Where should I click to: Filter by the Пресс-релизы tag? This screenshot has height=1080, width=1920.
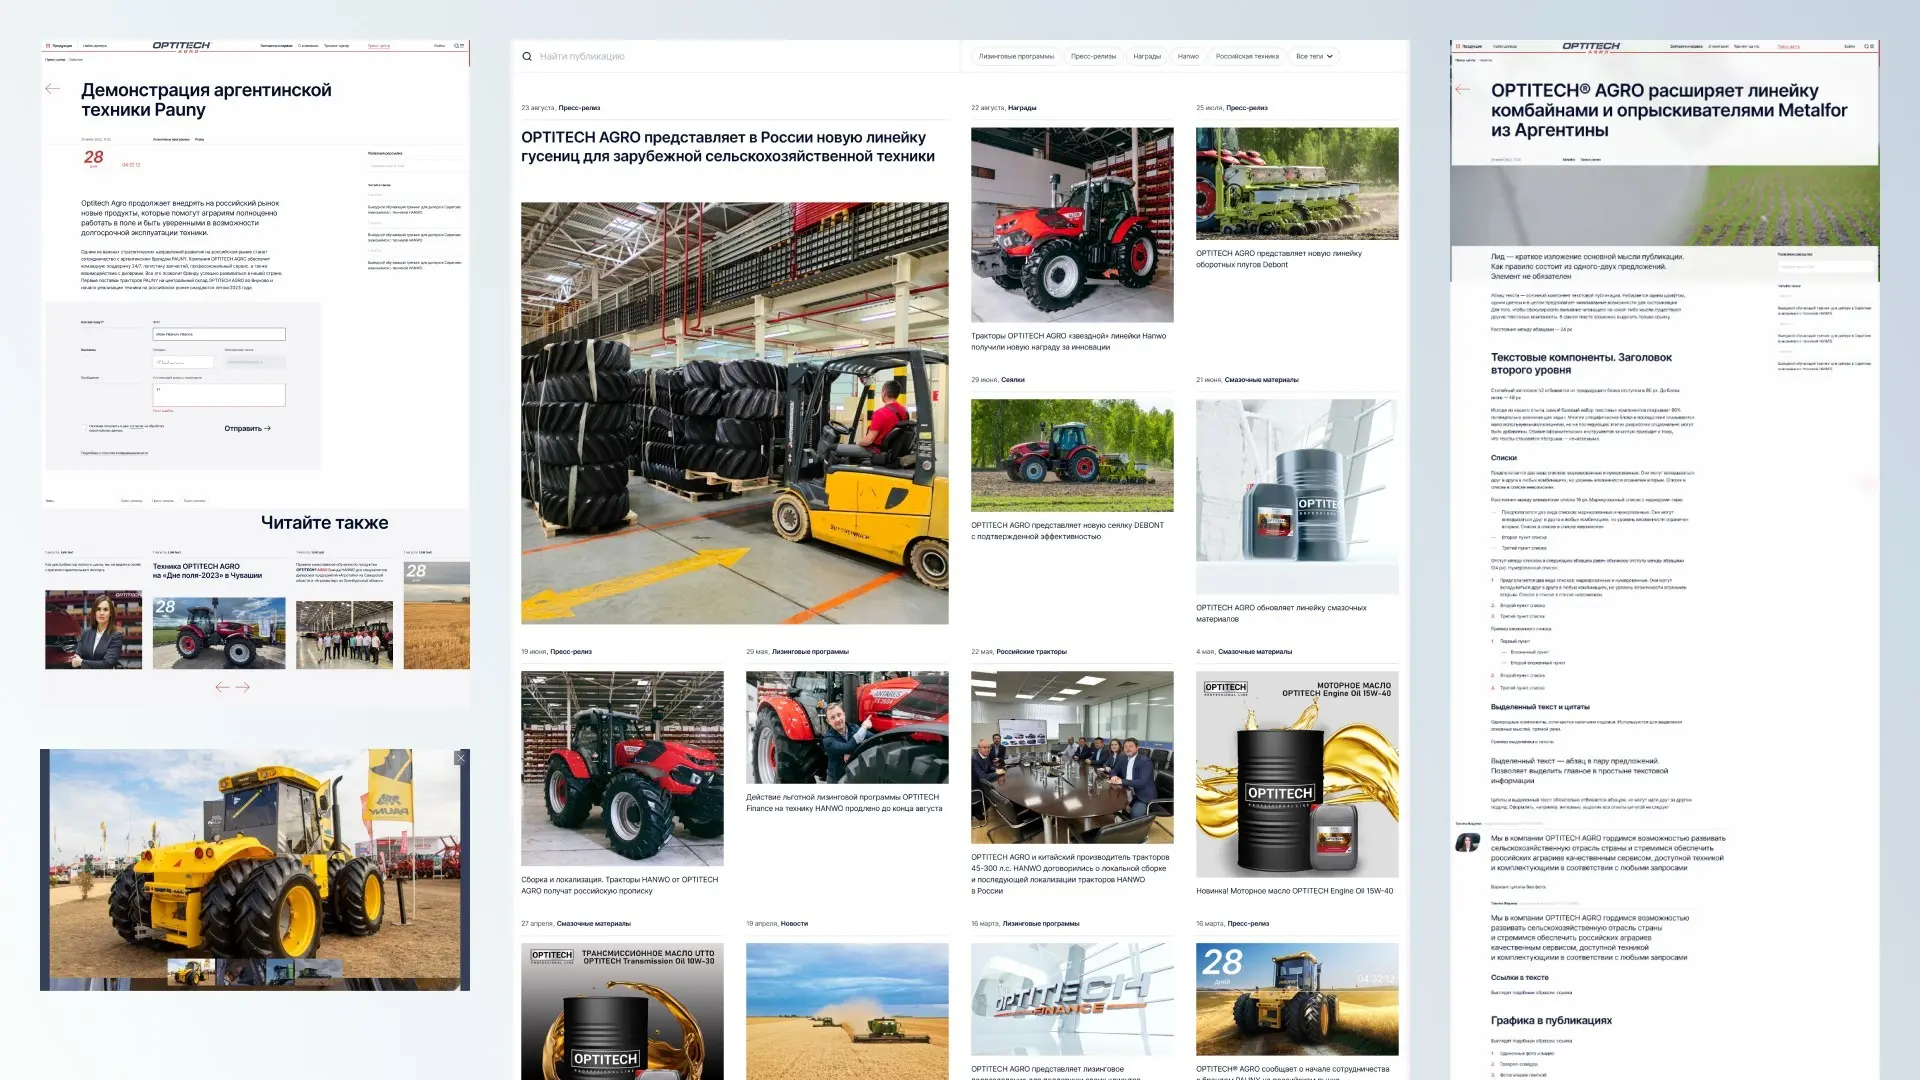coord(1093,57)
